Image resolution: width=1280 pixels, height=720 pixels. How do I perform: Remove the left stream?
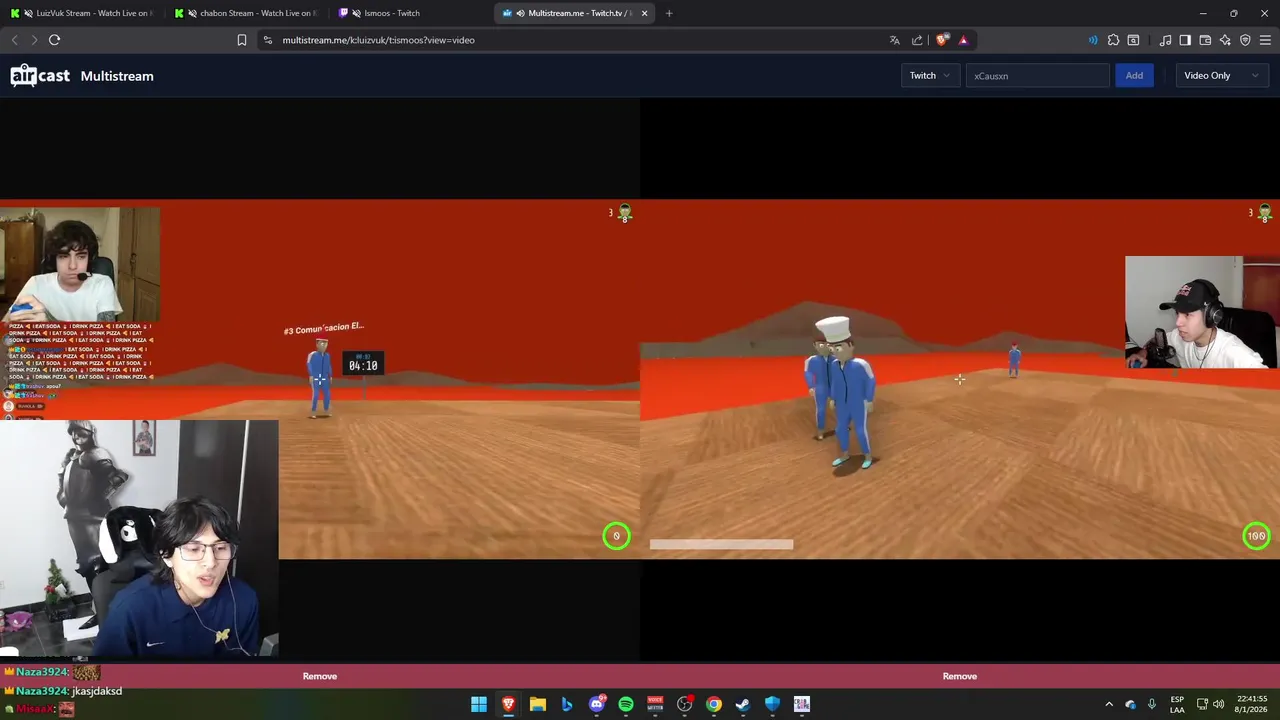pyautogui.click(x=320, y=676)
